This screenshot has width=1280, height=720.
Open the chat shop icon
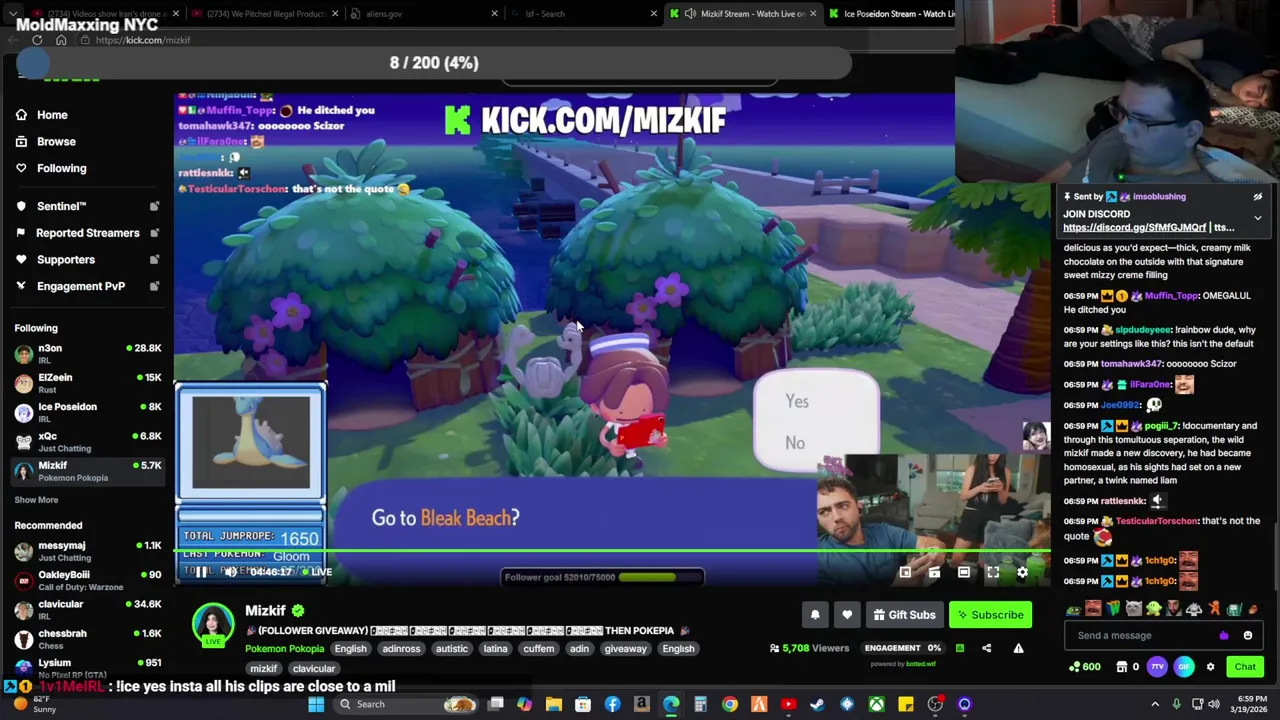[1121, 667]
